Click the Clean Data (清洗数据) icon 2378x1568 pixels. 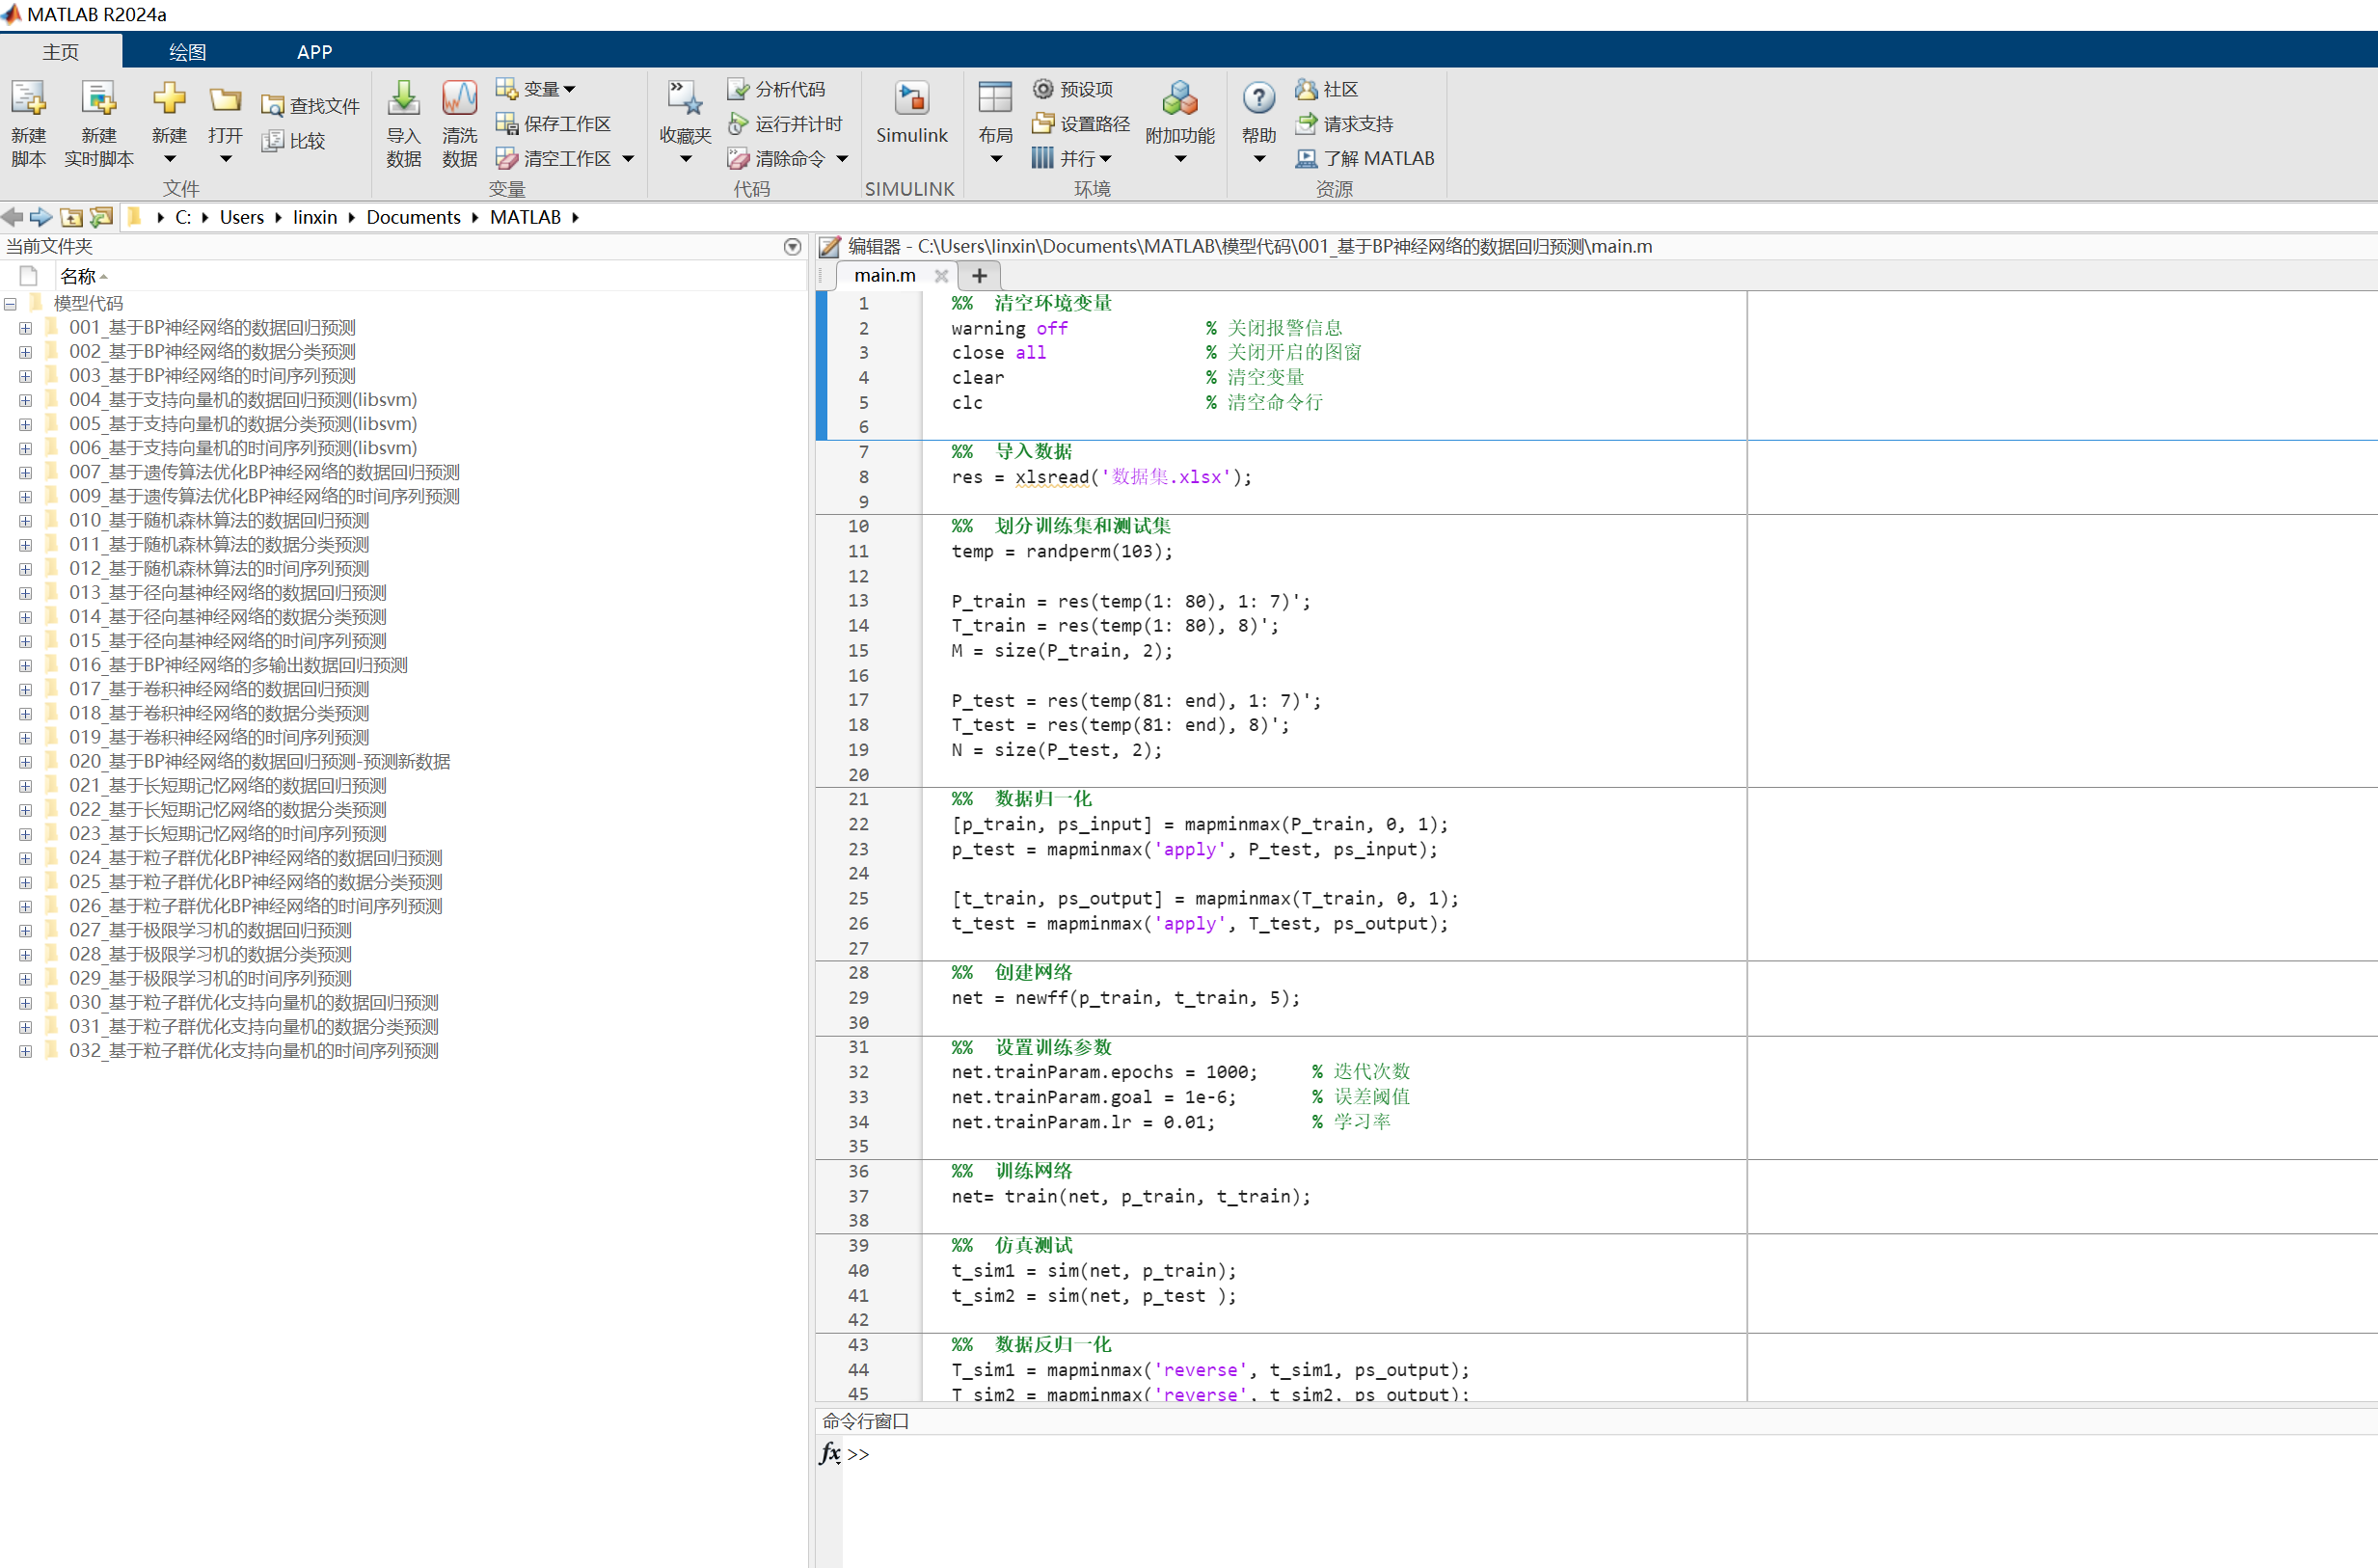(x=459, y=100)
